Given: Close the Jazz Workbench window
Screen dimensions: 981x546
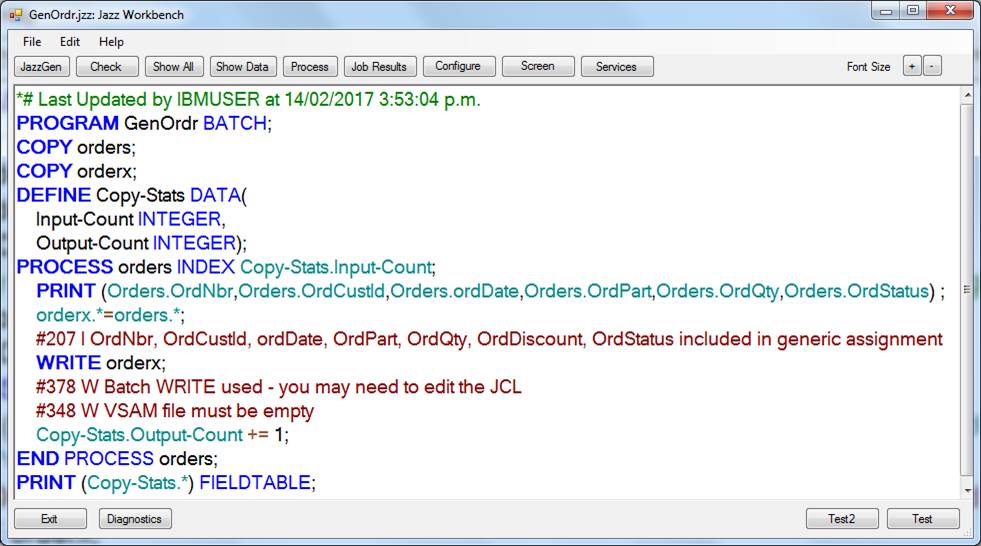Looking at the screenshot, I should [x=950, y=11].
